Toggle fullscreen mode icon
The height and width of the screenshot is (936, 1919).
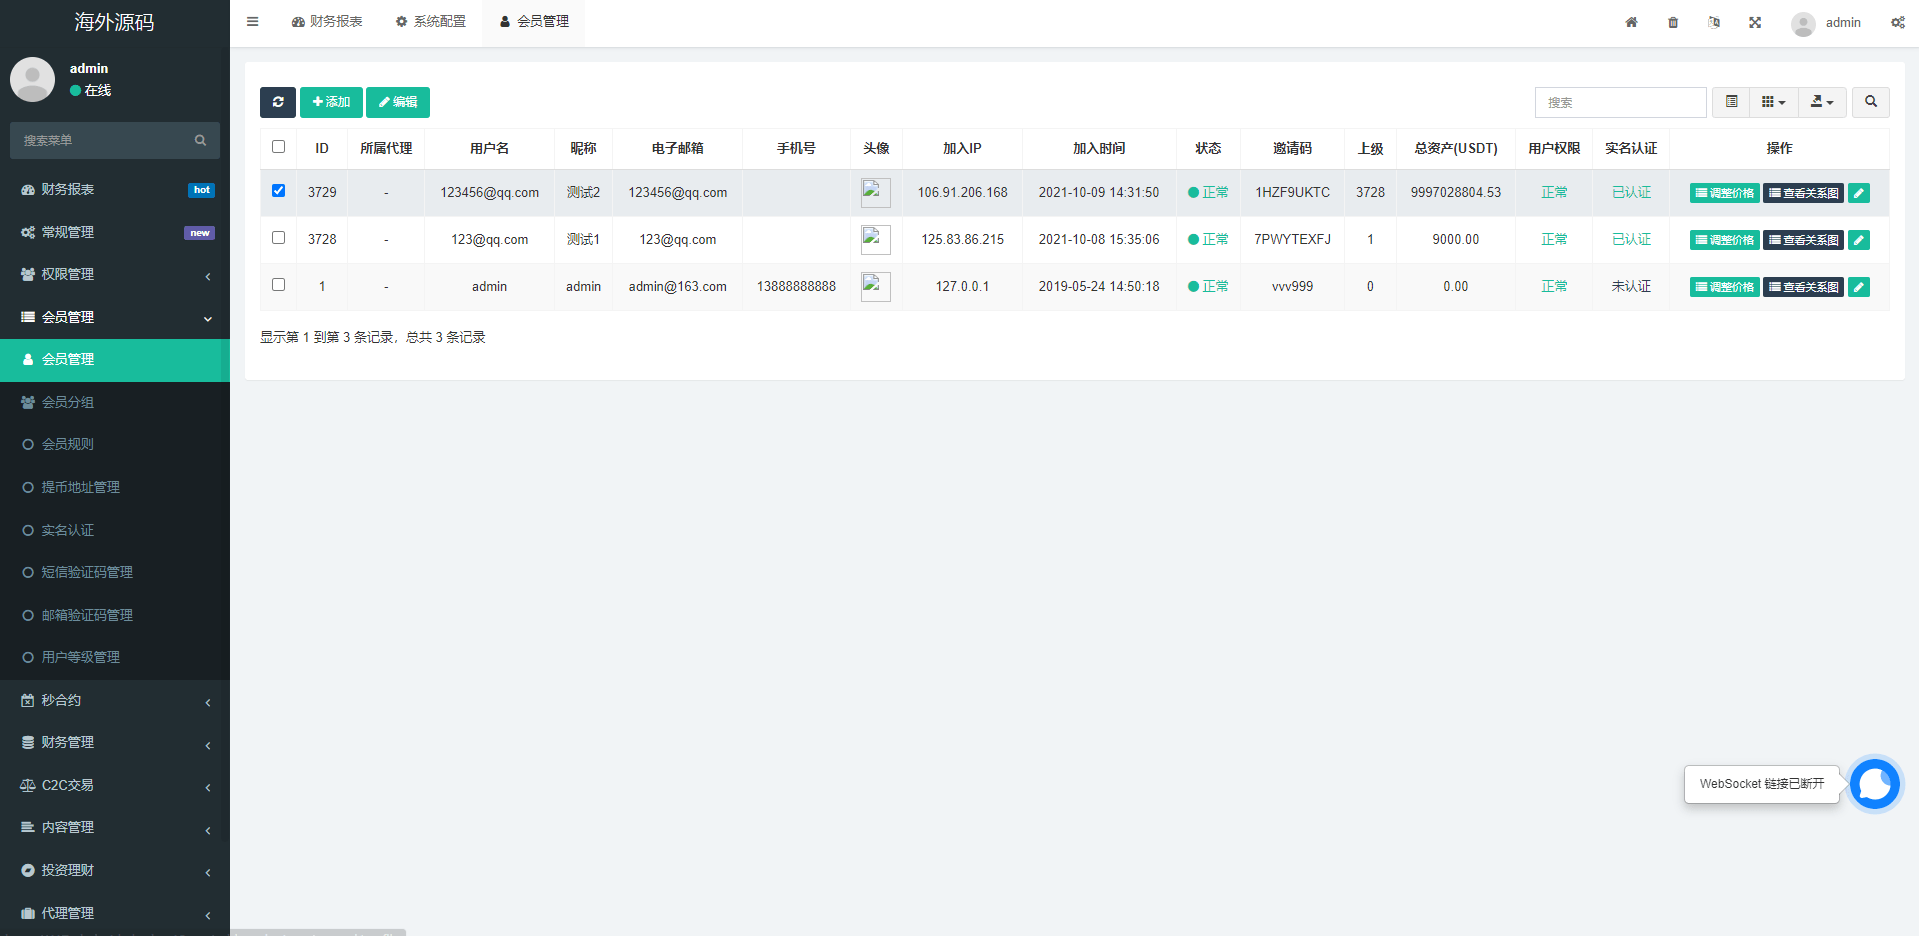(x=1755, y=22)
